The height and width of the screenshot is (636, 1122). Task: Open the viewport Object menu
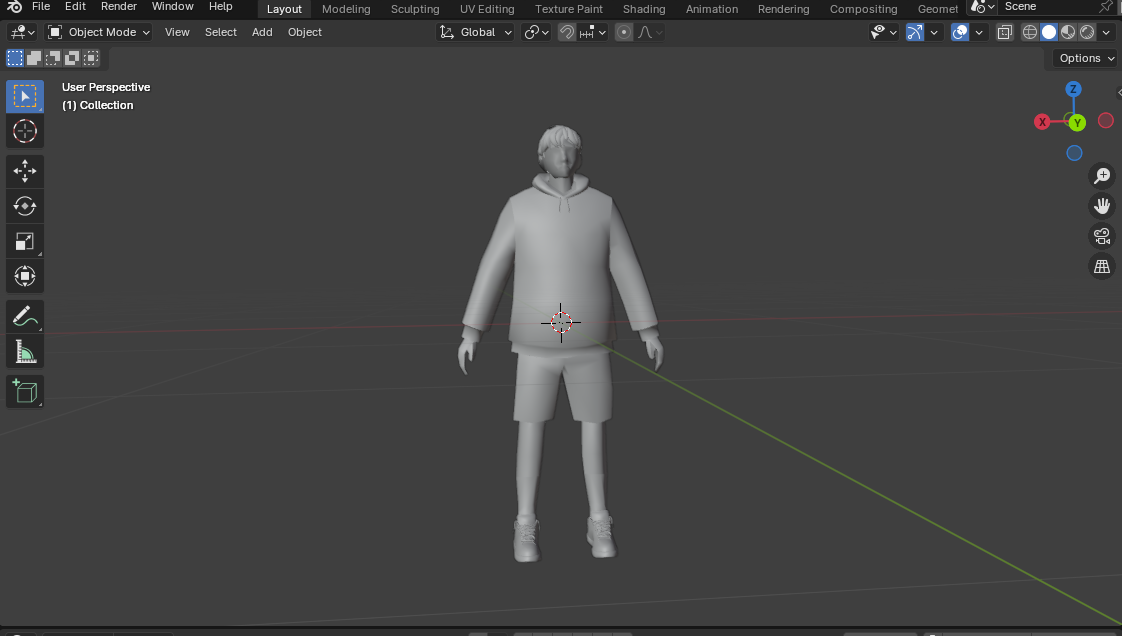click(305, 32)
